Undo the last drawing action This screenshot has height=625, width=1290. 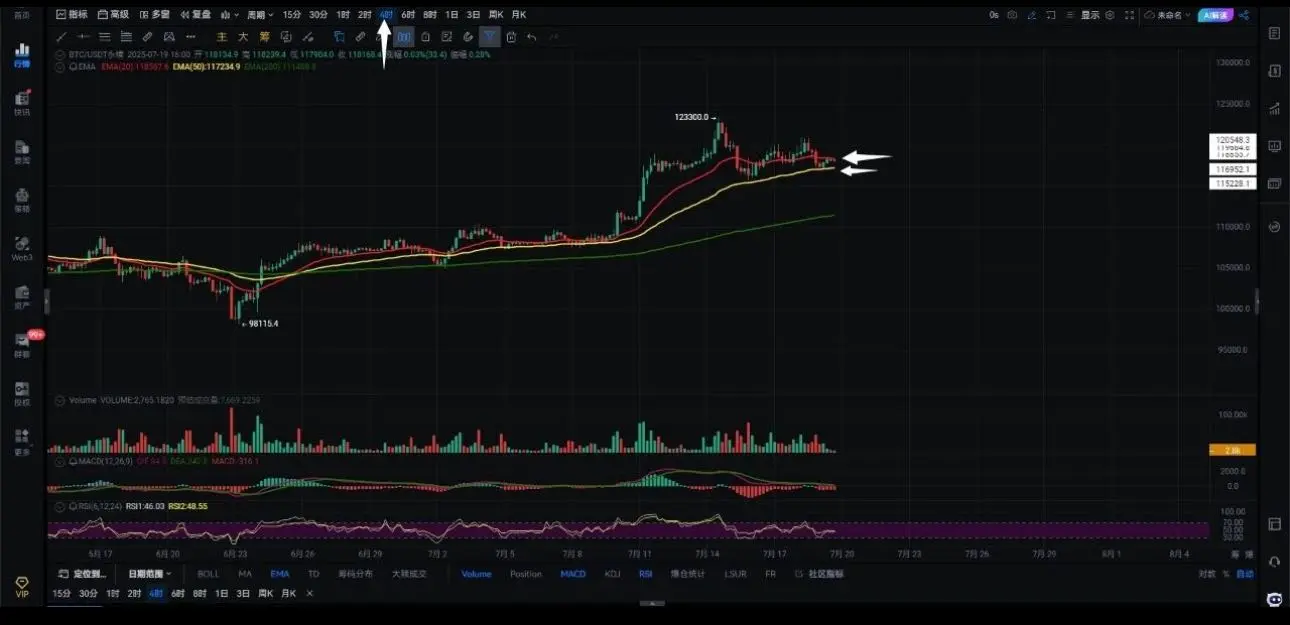click(x=532, y=37)
